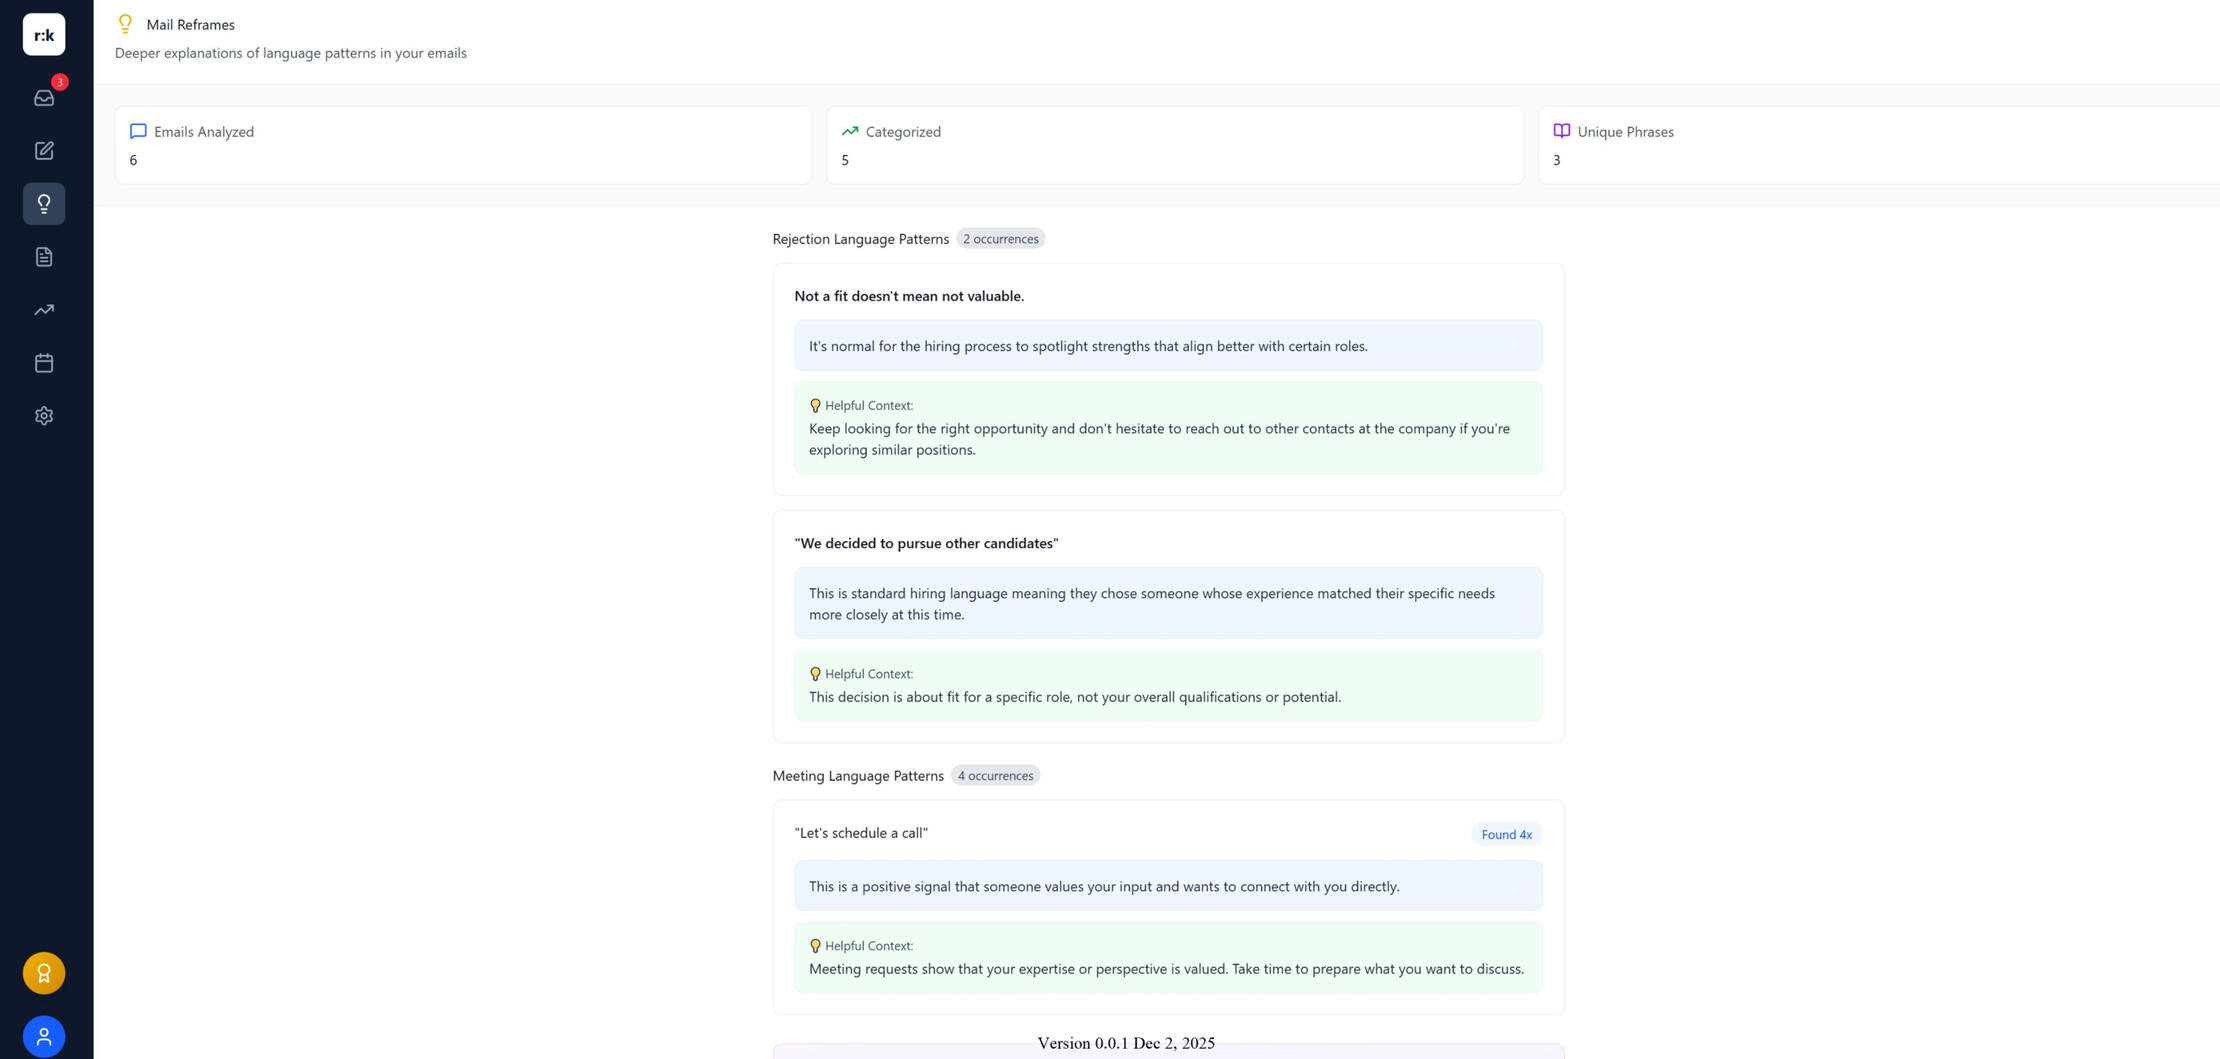The height and width of the screenshot is (1059, 2220).
Task: Click the "Not a fit doesn't mean not valuable" heading
Action: [x=909, y=297]
